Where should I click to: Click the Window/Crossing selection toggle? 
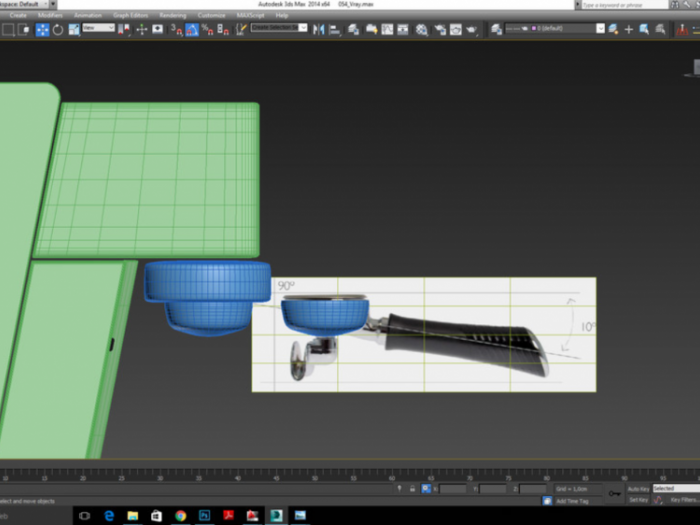click(x=25, y=30)
